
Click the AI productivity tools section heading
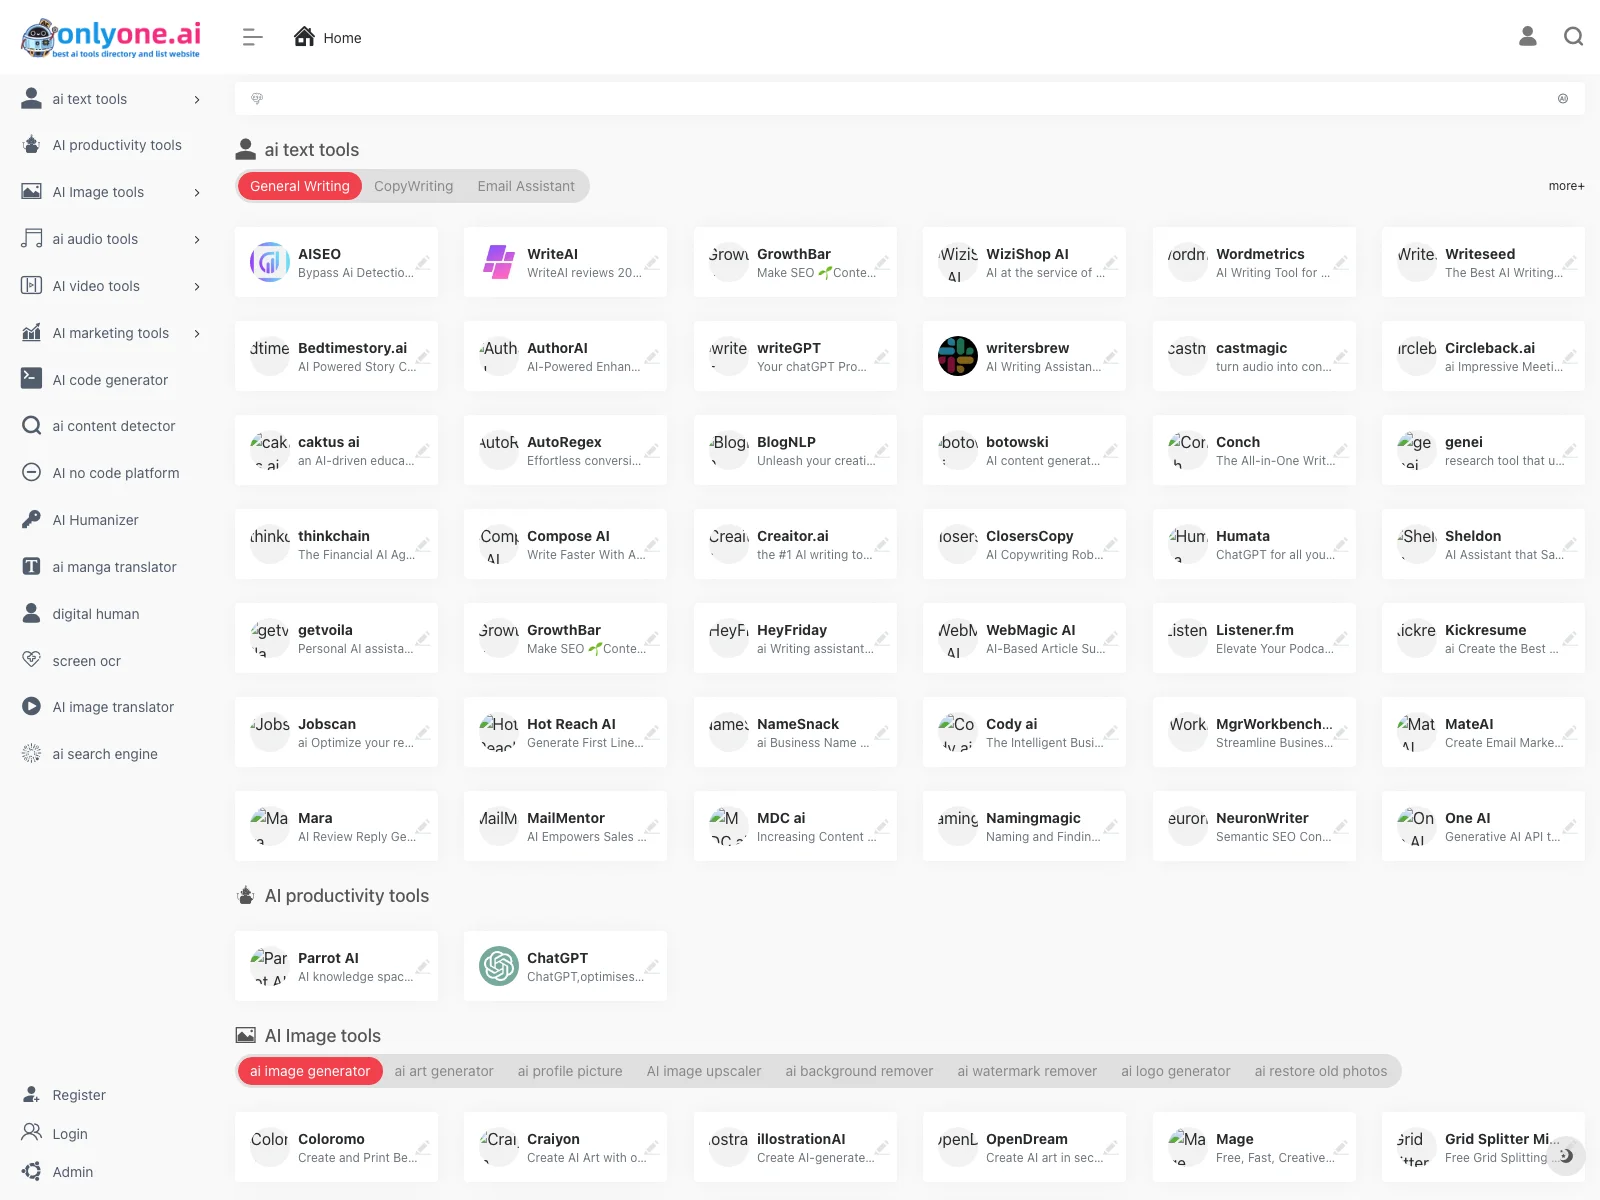tap(346, 896)
